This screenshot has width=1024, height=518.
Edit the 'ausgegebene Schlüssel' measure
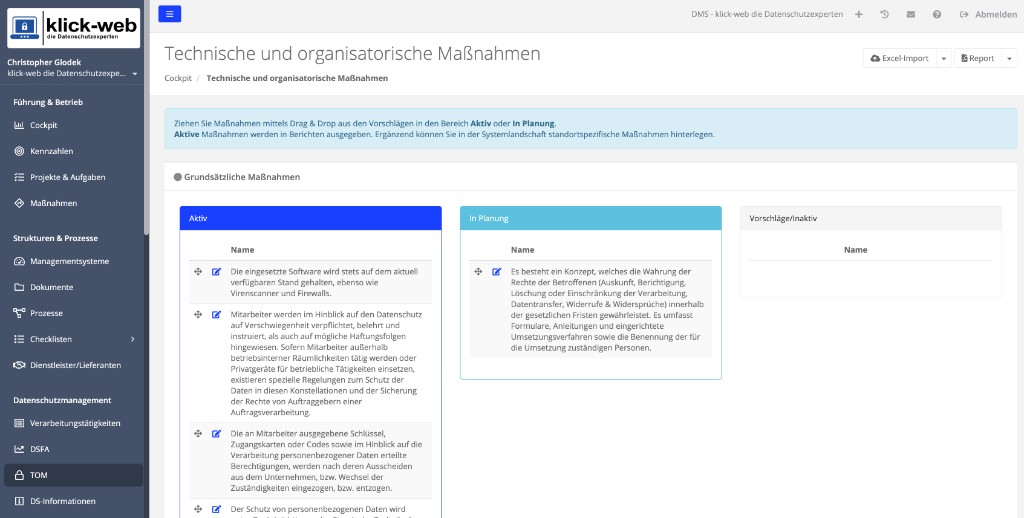[x=216, y=434]
